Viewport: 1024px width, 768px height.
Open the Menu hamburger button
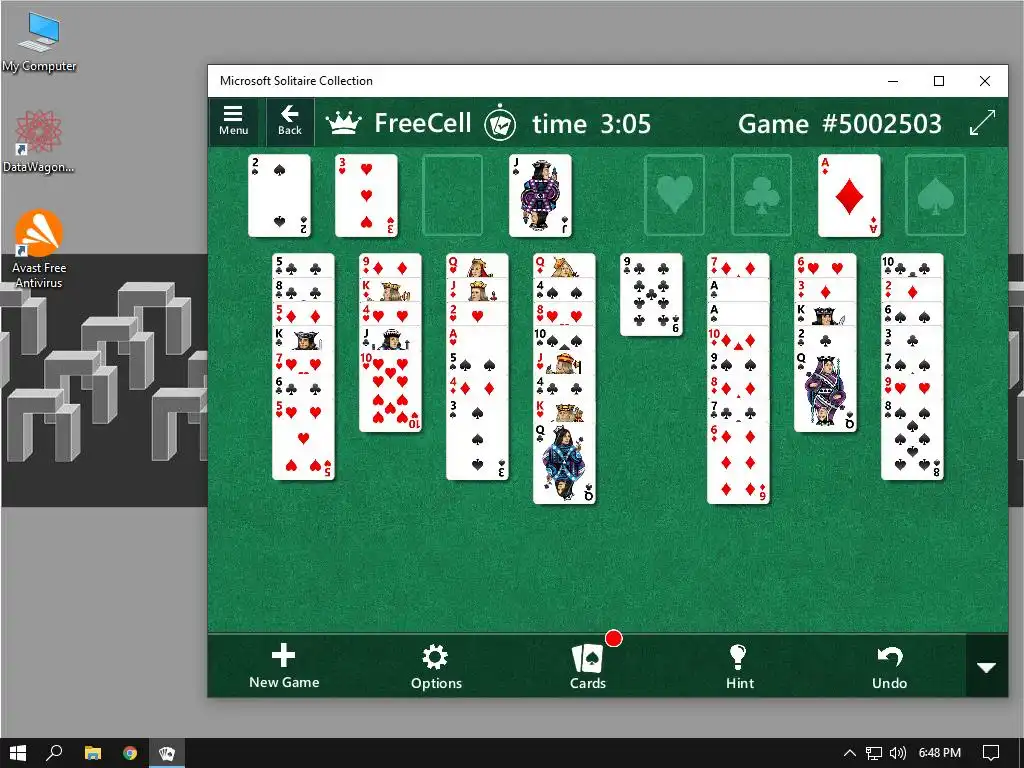coord(233,121)
